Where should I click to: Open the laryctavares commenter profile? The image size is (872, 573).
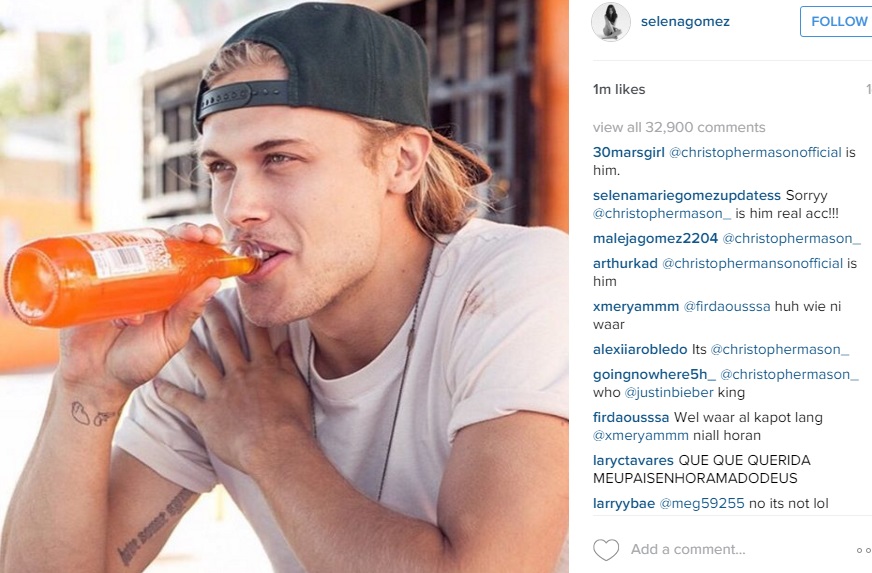tap(633, 460)
